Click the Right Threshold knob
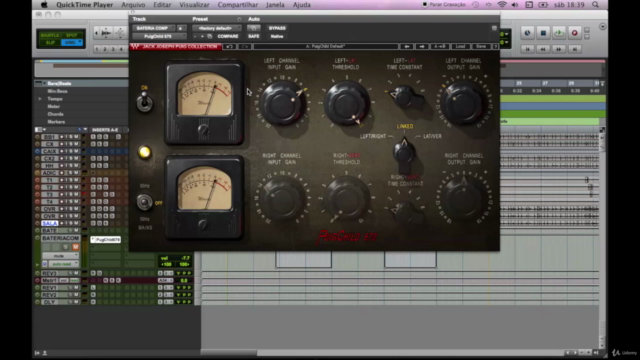This screenshot has width=640, height=360. pos(347,199)
